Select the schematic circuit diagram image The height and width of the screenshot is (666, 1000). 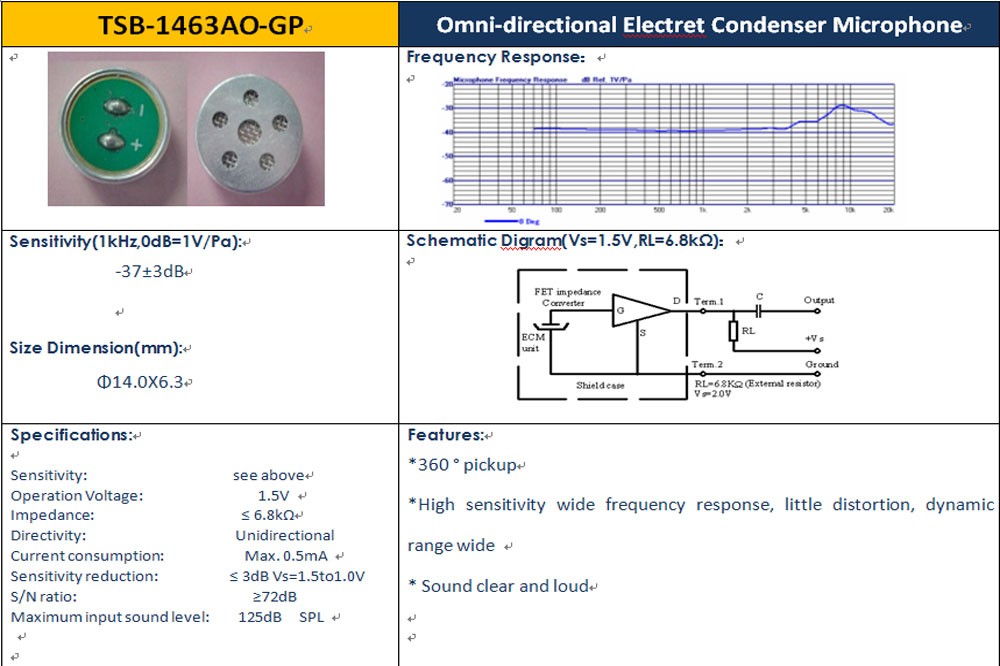pos(677,335)
